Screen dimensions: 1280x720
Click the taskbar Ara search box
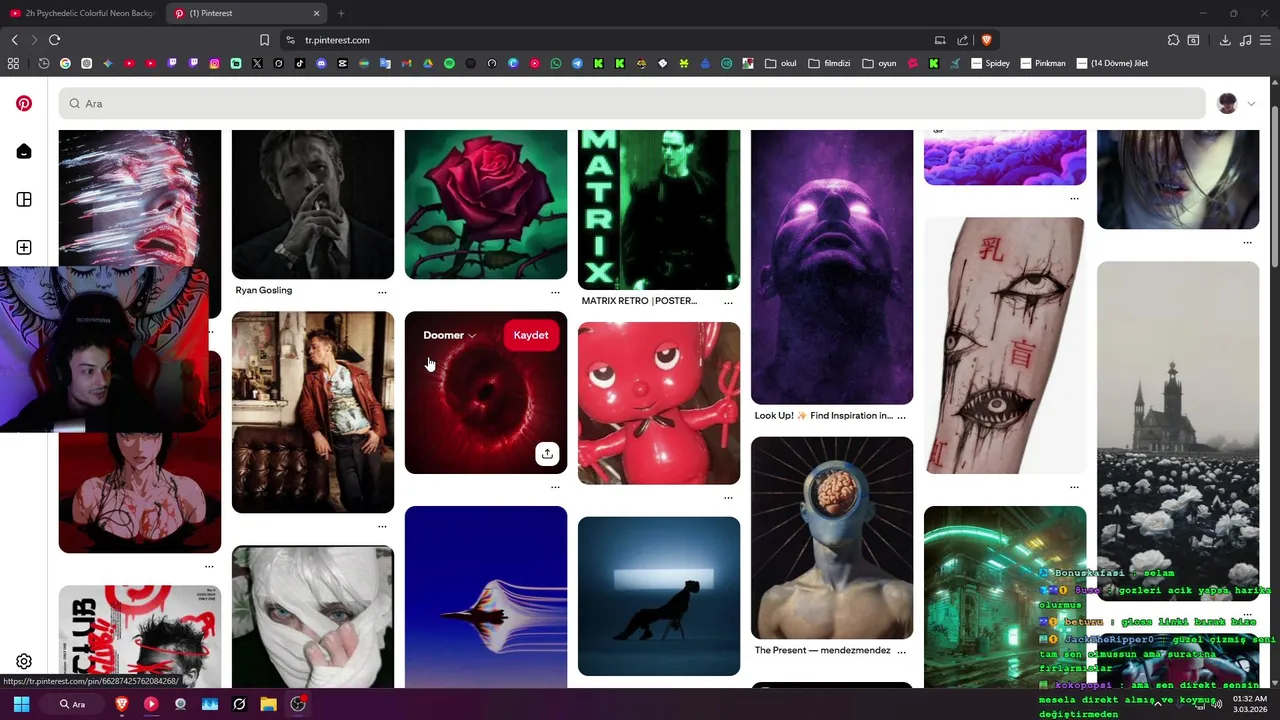[x=74, y=704]
